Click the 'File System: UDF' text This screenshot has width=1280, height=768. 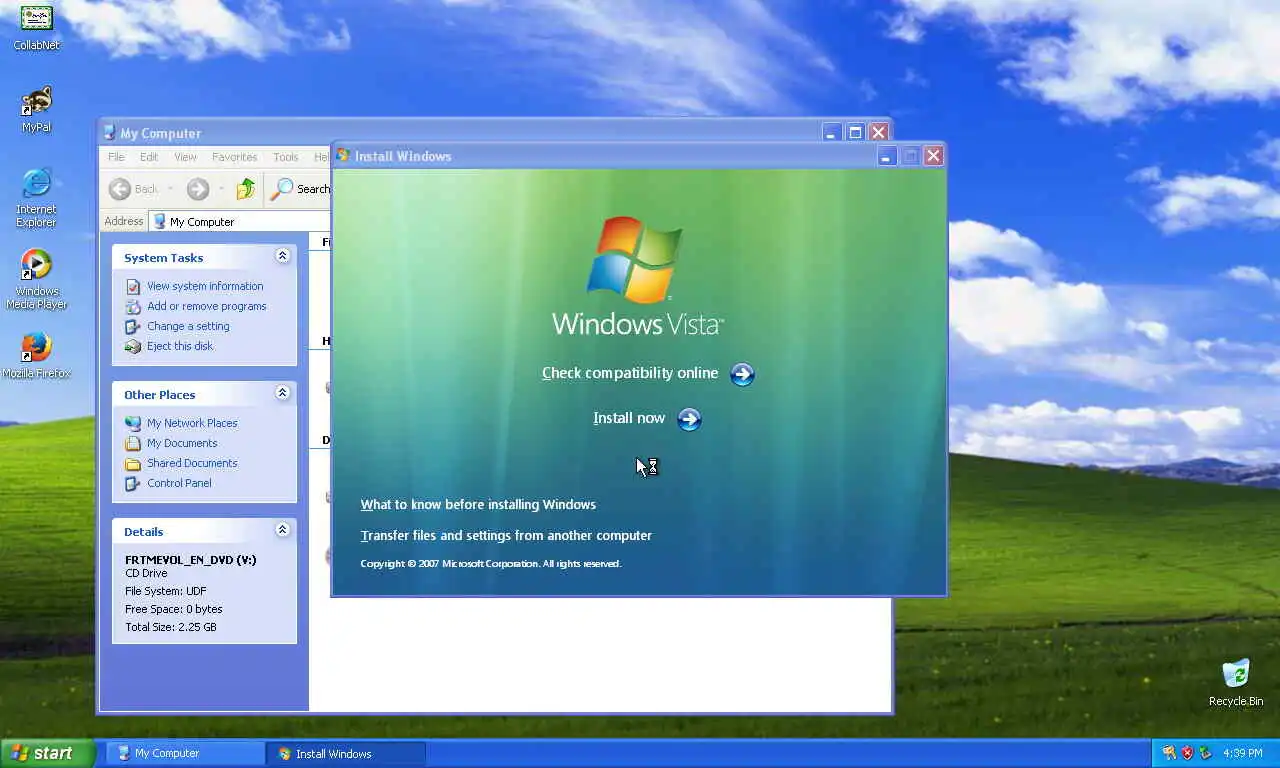click(x=166, y=591)
